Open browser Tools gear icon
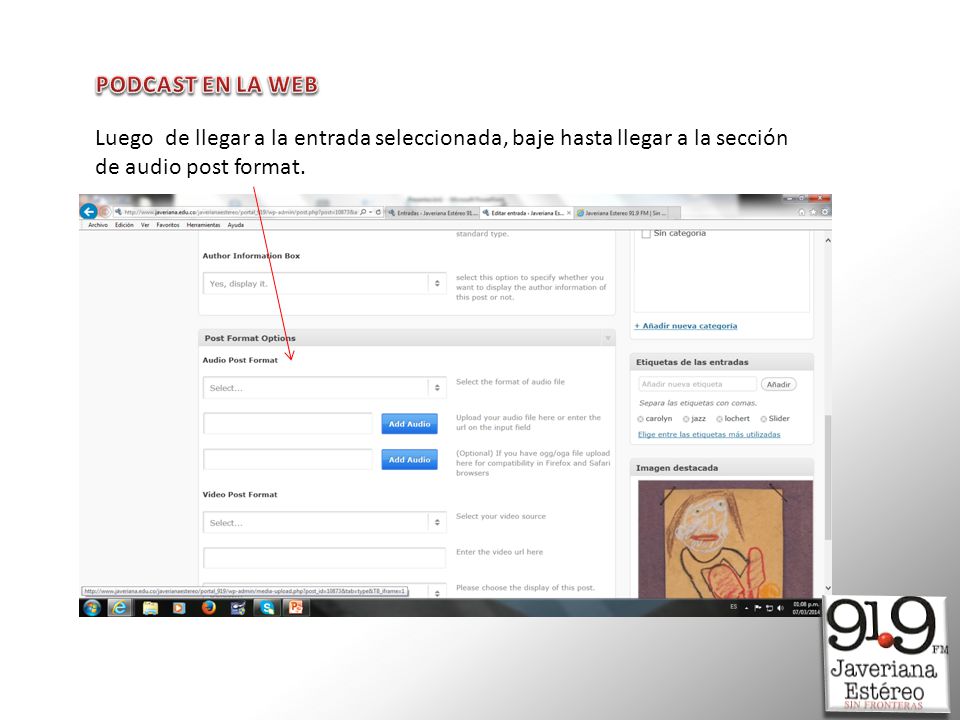 click(825, 212)
